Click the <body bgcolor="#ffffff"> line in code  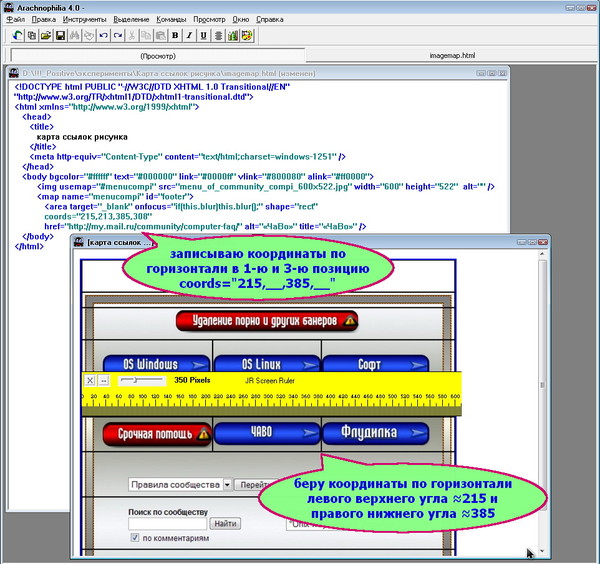tap(198, 177)
